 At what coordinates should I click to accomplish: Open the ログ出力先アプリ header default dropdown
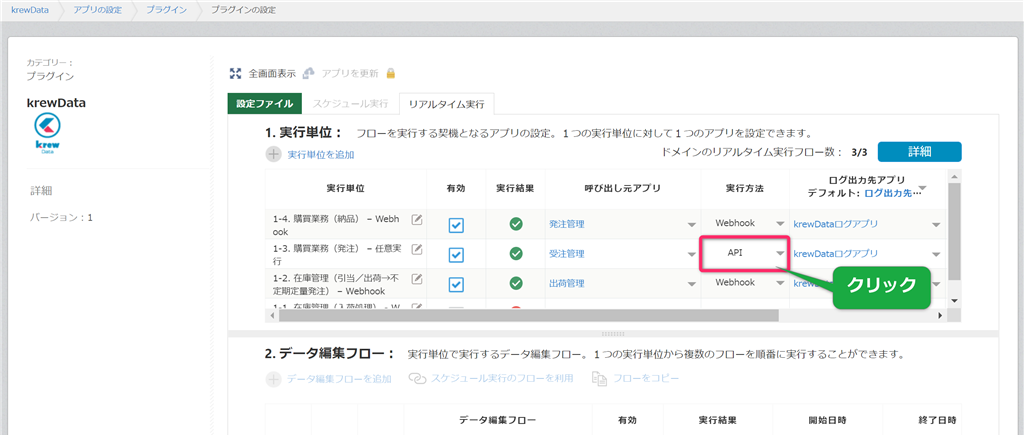[922, 188]
